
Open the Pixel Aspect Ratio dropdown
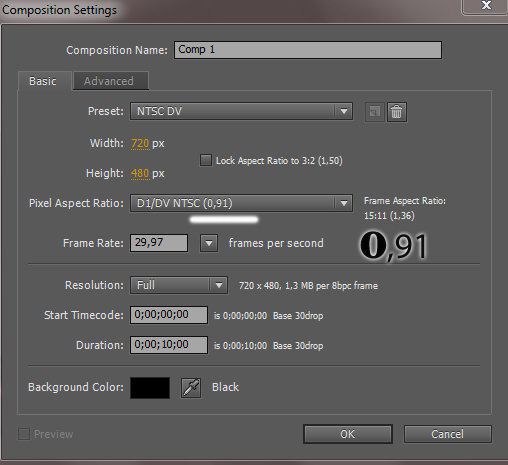[x=241, y=203]
